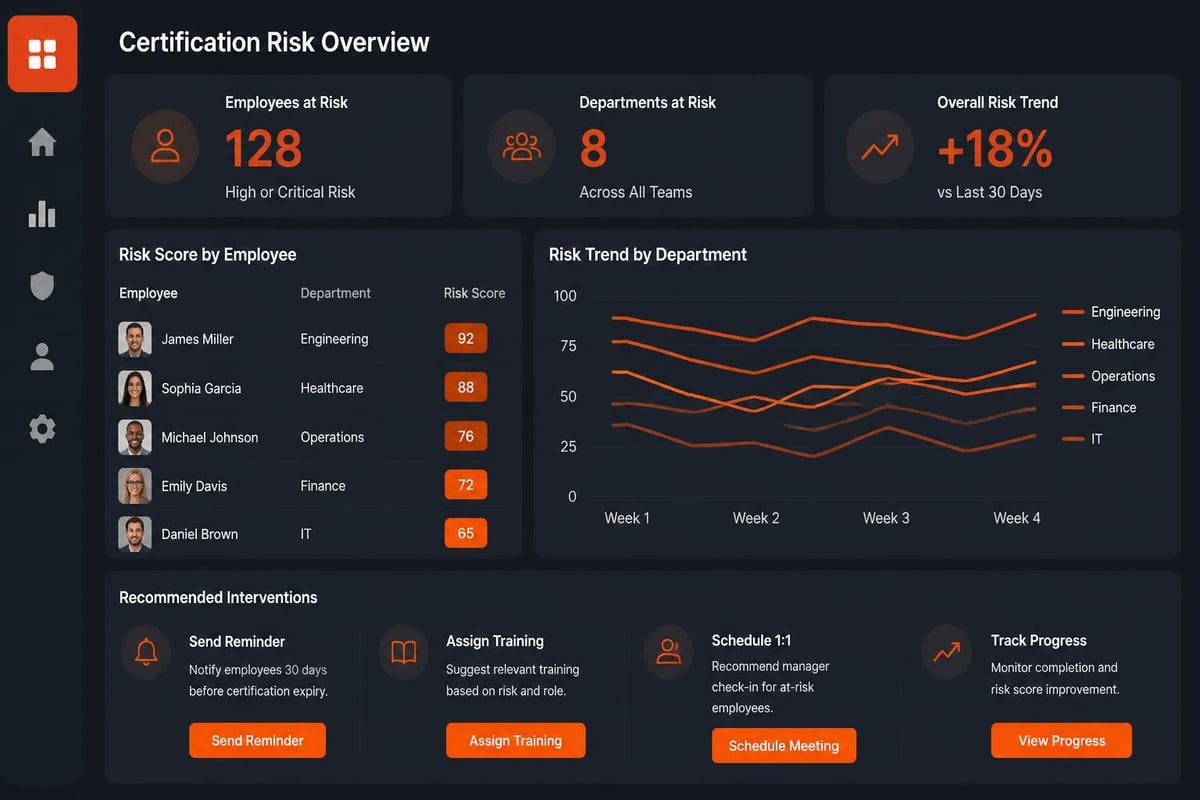Click the Departments at Risk group icon
Image resolution: width=1200 pixels, height=800 pixels.
(x=521, y=148)
